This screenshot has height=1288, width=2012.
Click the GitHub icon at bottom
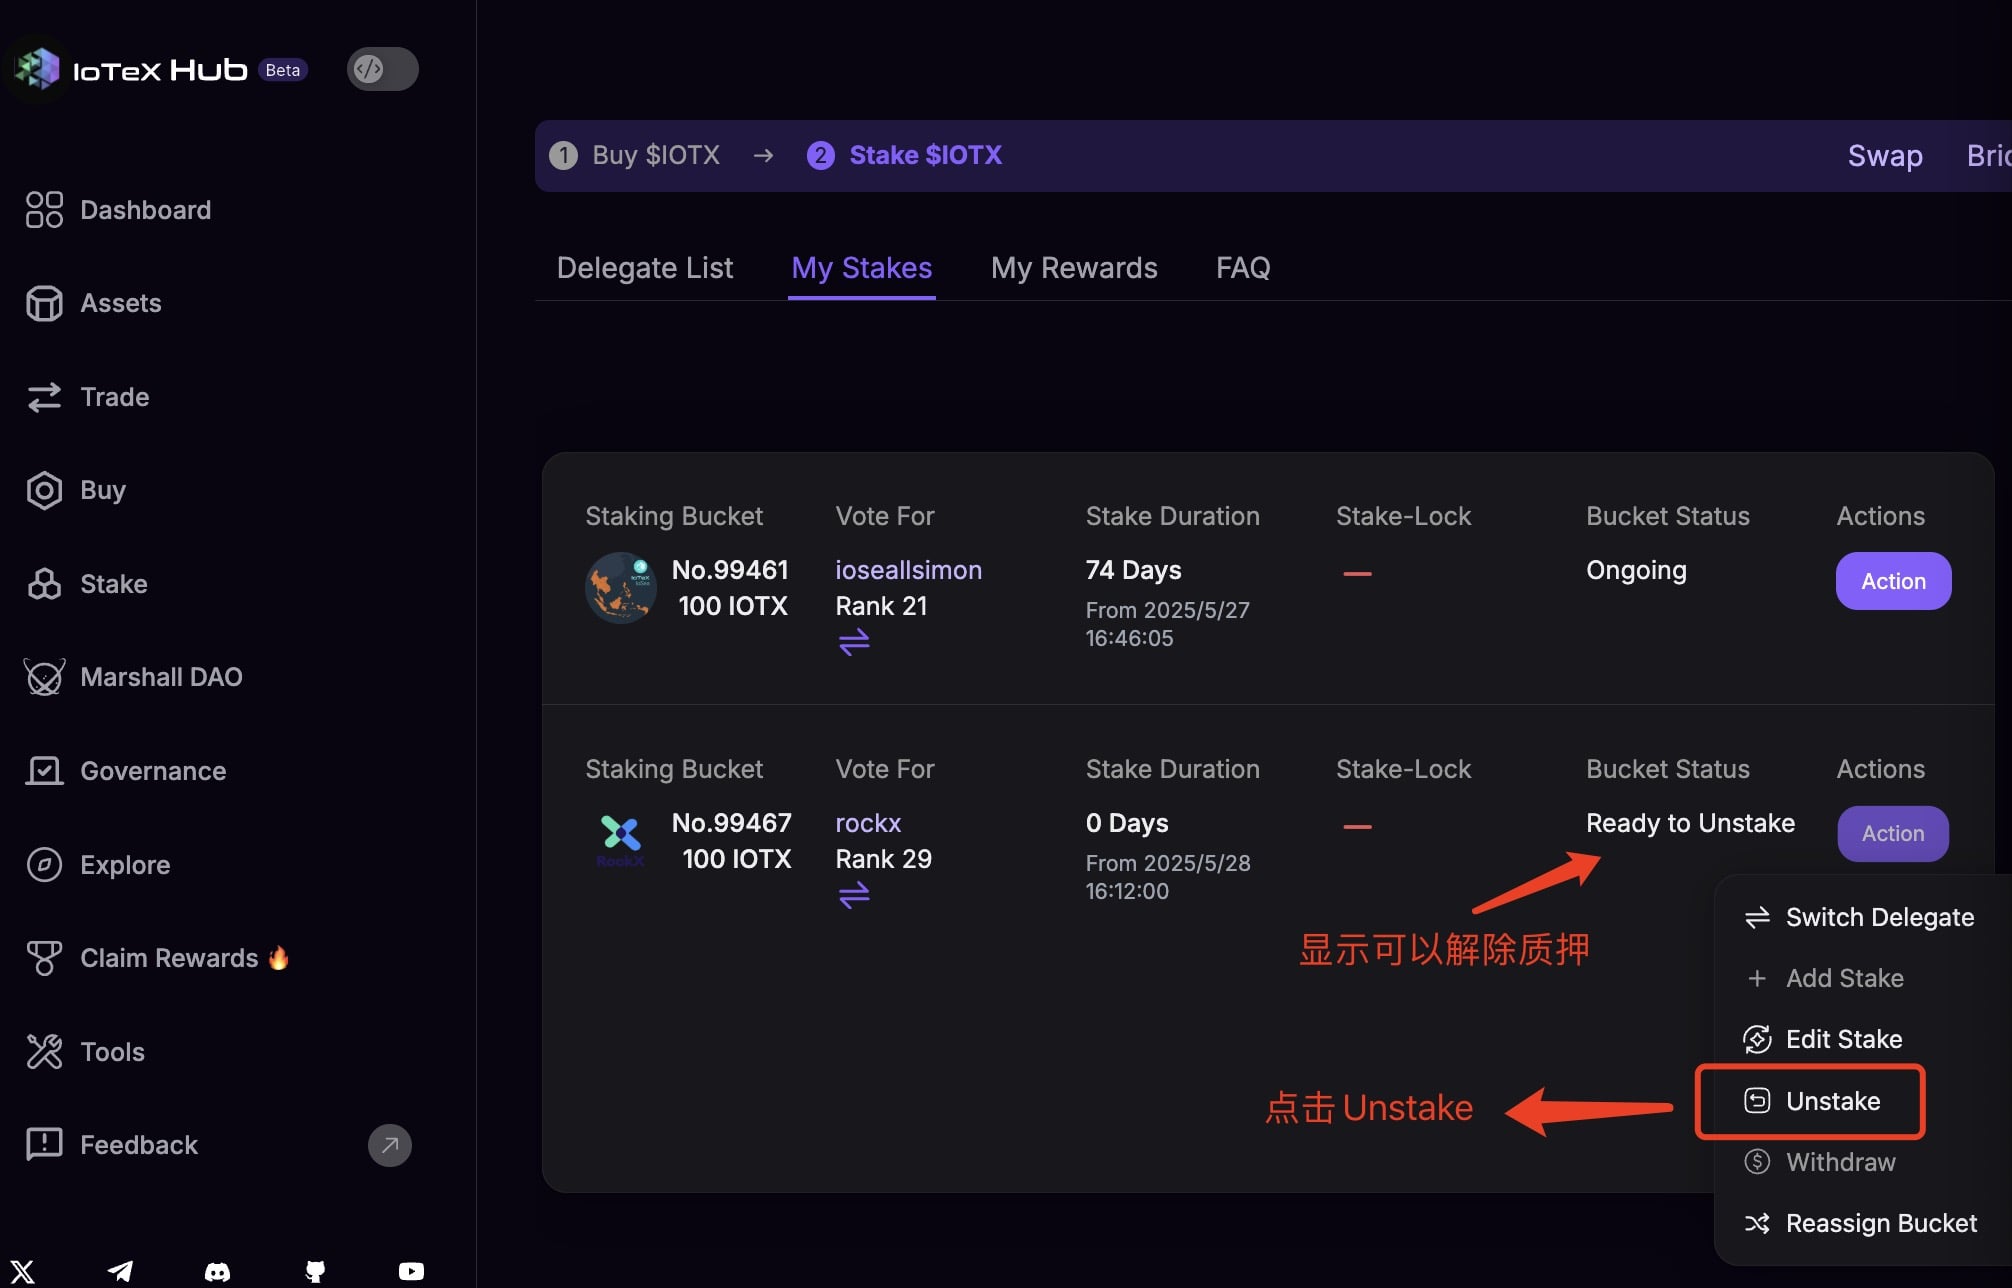coord(315,1271)
